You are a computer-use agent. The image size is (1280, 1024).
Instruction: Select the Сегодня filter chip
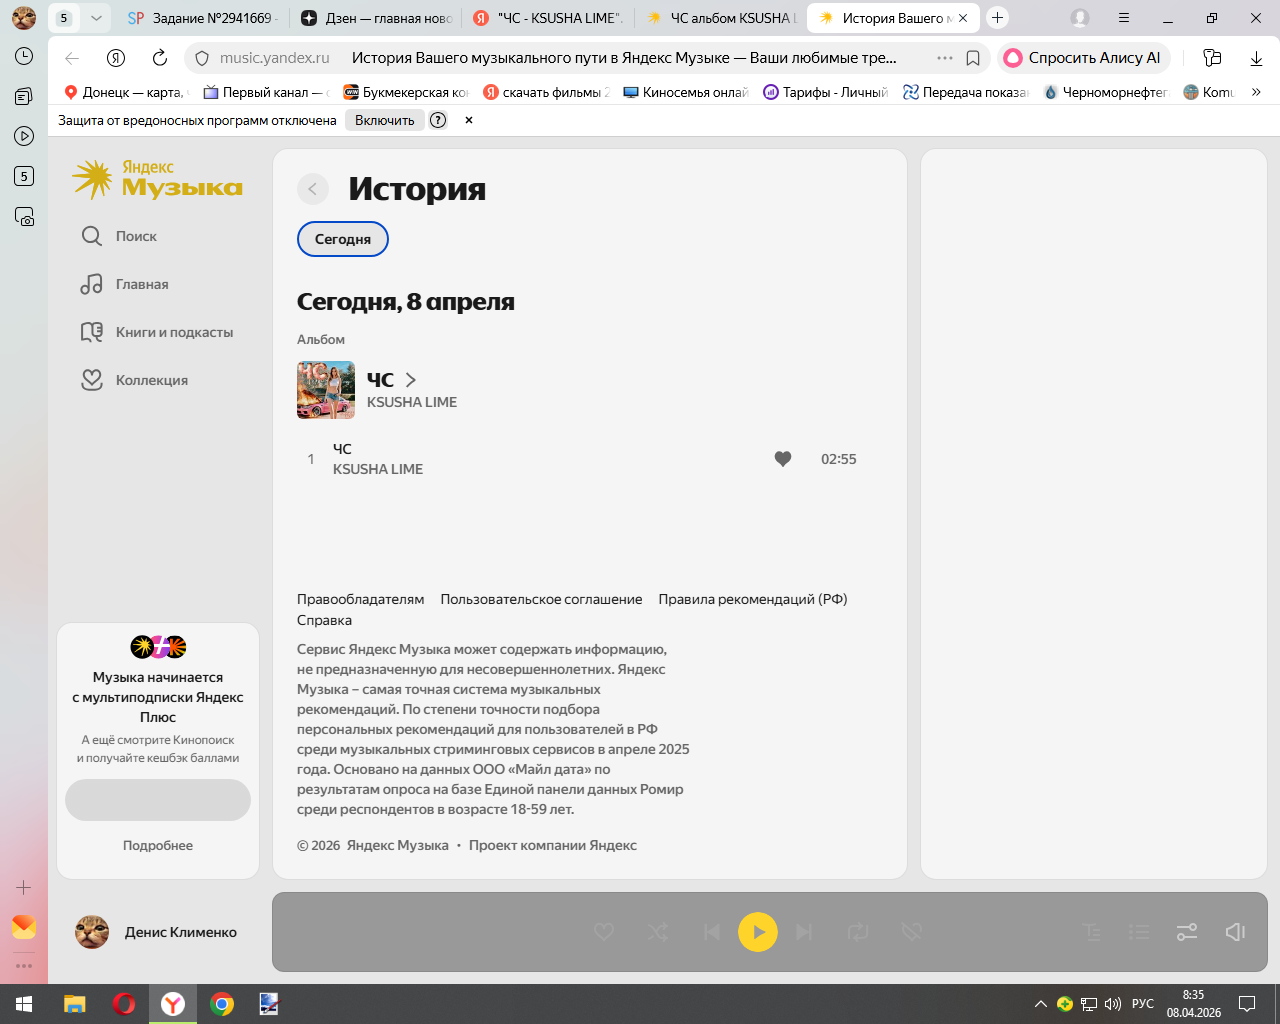[343, 239]
